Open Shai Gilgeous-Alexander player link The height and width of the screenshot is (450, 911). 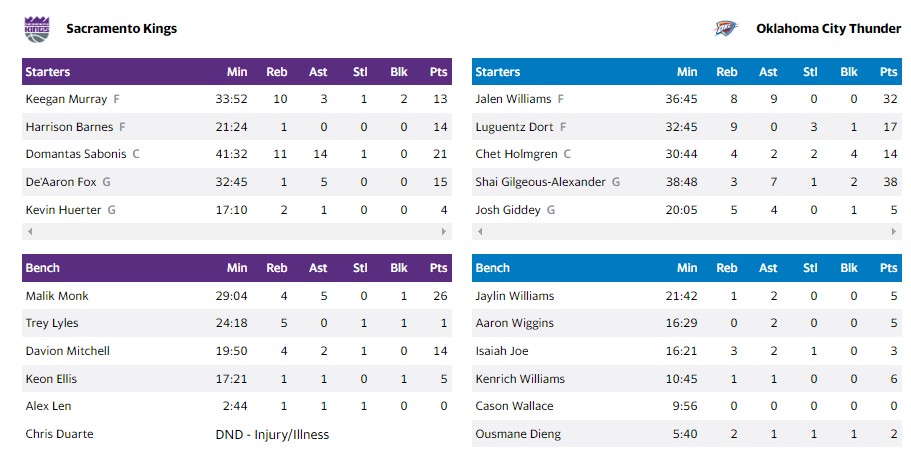point(540,182)
